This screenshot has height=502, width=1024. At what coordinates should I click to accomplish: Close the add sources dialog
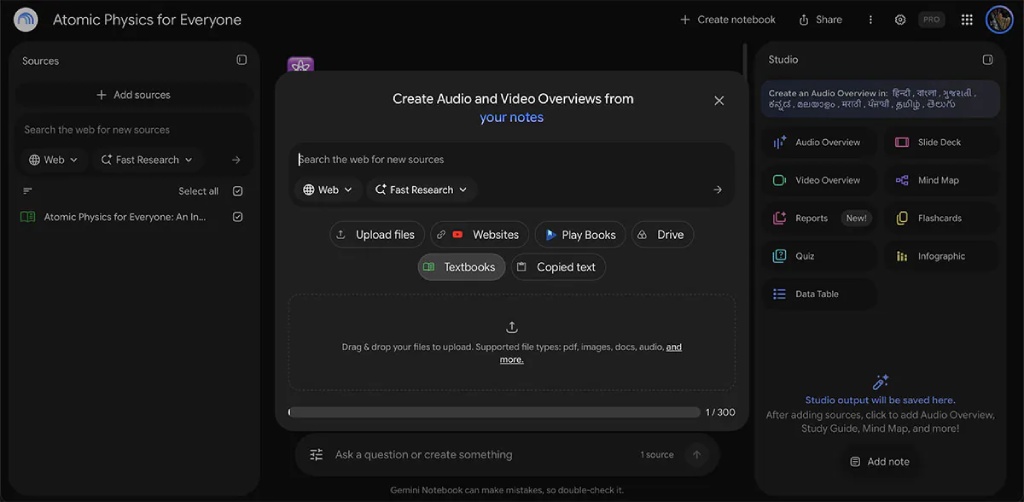point(719,101)
